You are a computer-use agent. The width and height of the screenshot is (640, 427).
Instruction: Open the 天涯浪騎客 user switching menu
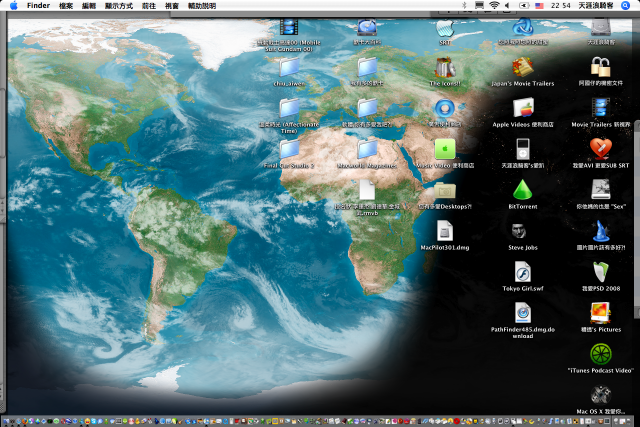coord(596,6)
